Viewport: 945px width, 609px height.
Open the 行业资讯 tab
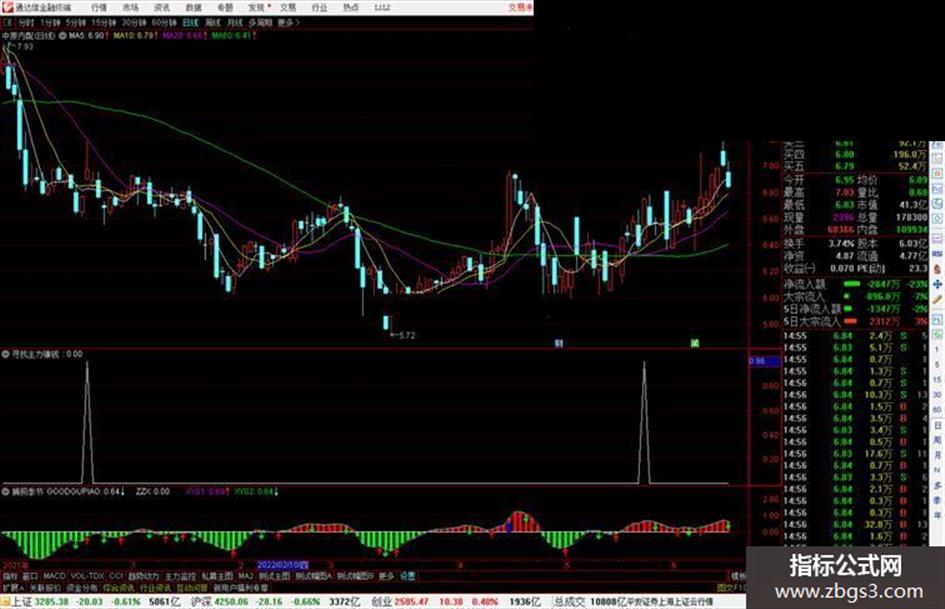click(x=155, y=587)
